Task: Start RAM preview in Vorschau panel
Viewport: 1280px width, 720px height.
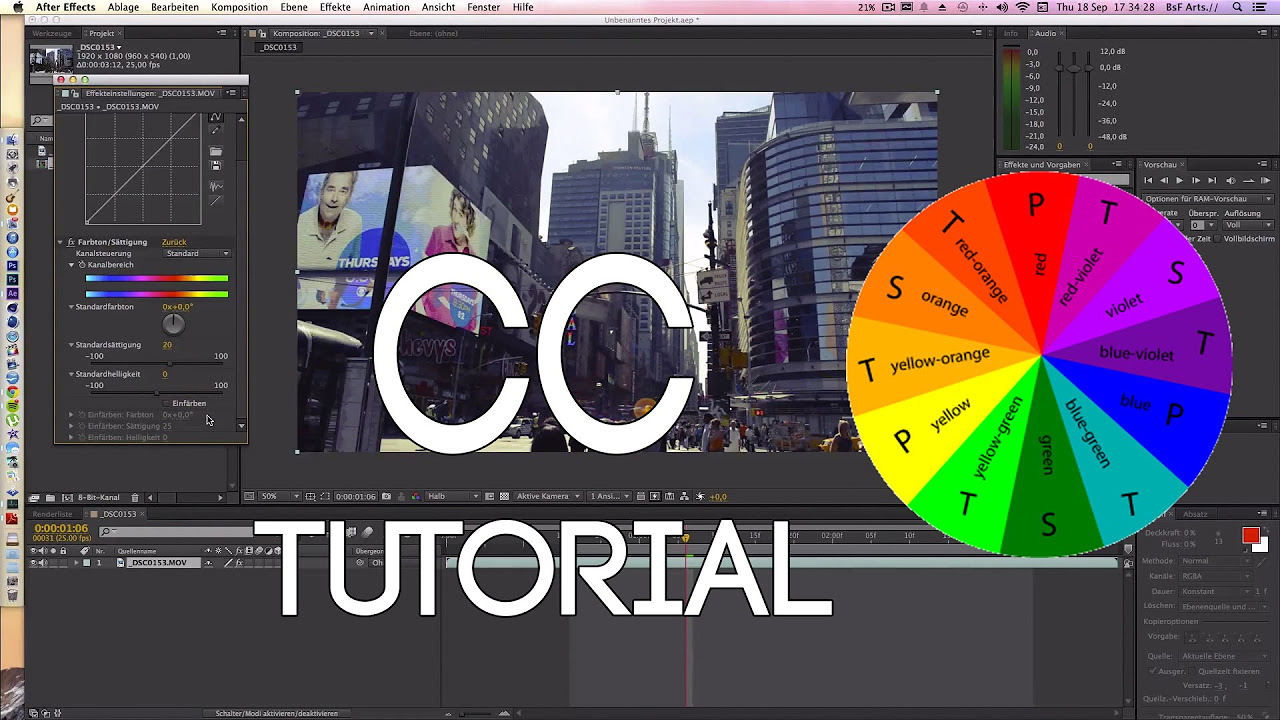Action: [x=1265, y=181]
